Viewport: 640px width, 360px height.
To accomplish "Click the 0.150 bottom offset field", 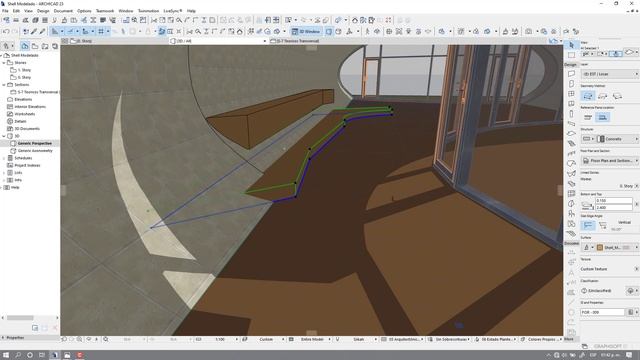I will click(613, 201).
